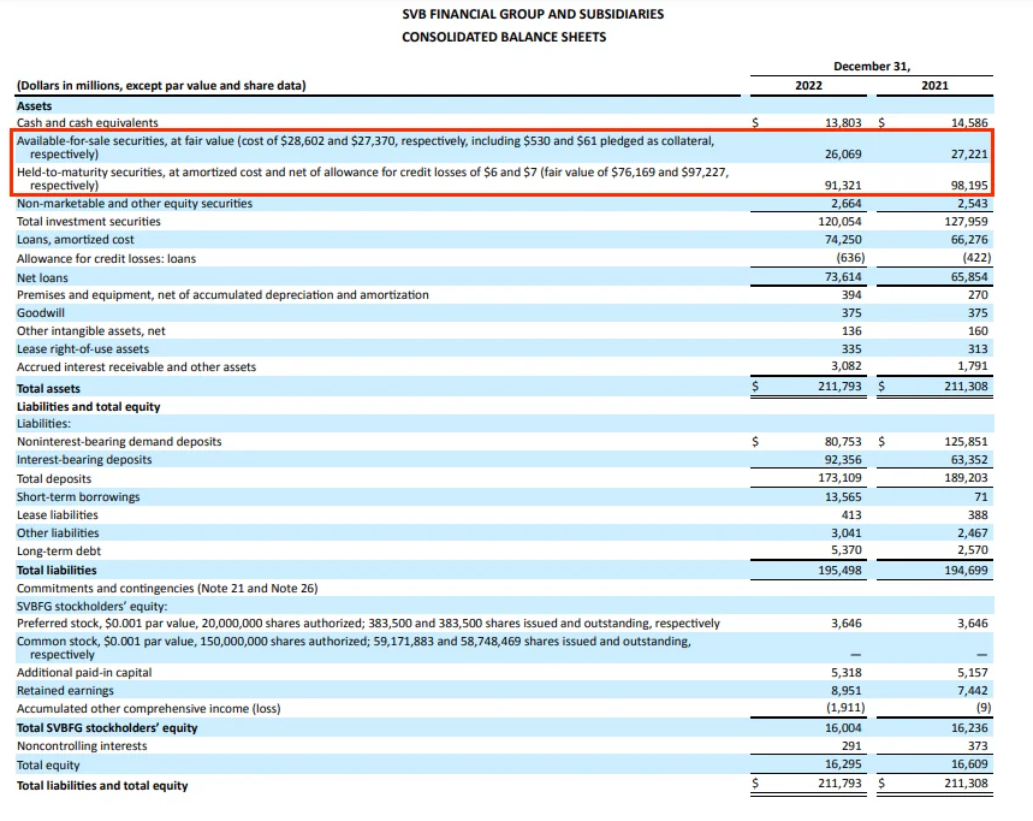
Task: Click the 80,753 noninterest-bearing deposits value
Action: [843, 441]
